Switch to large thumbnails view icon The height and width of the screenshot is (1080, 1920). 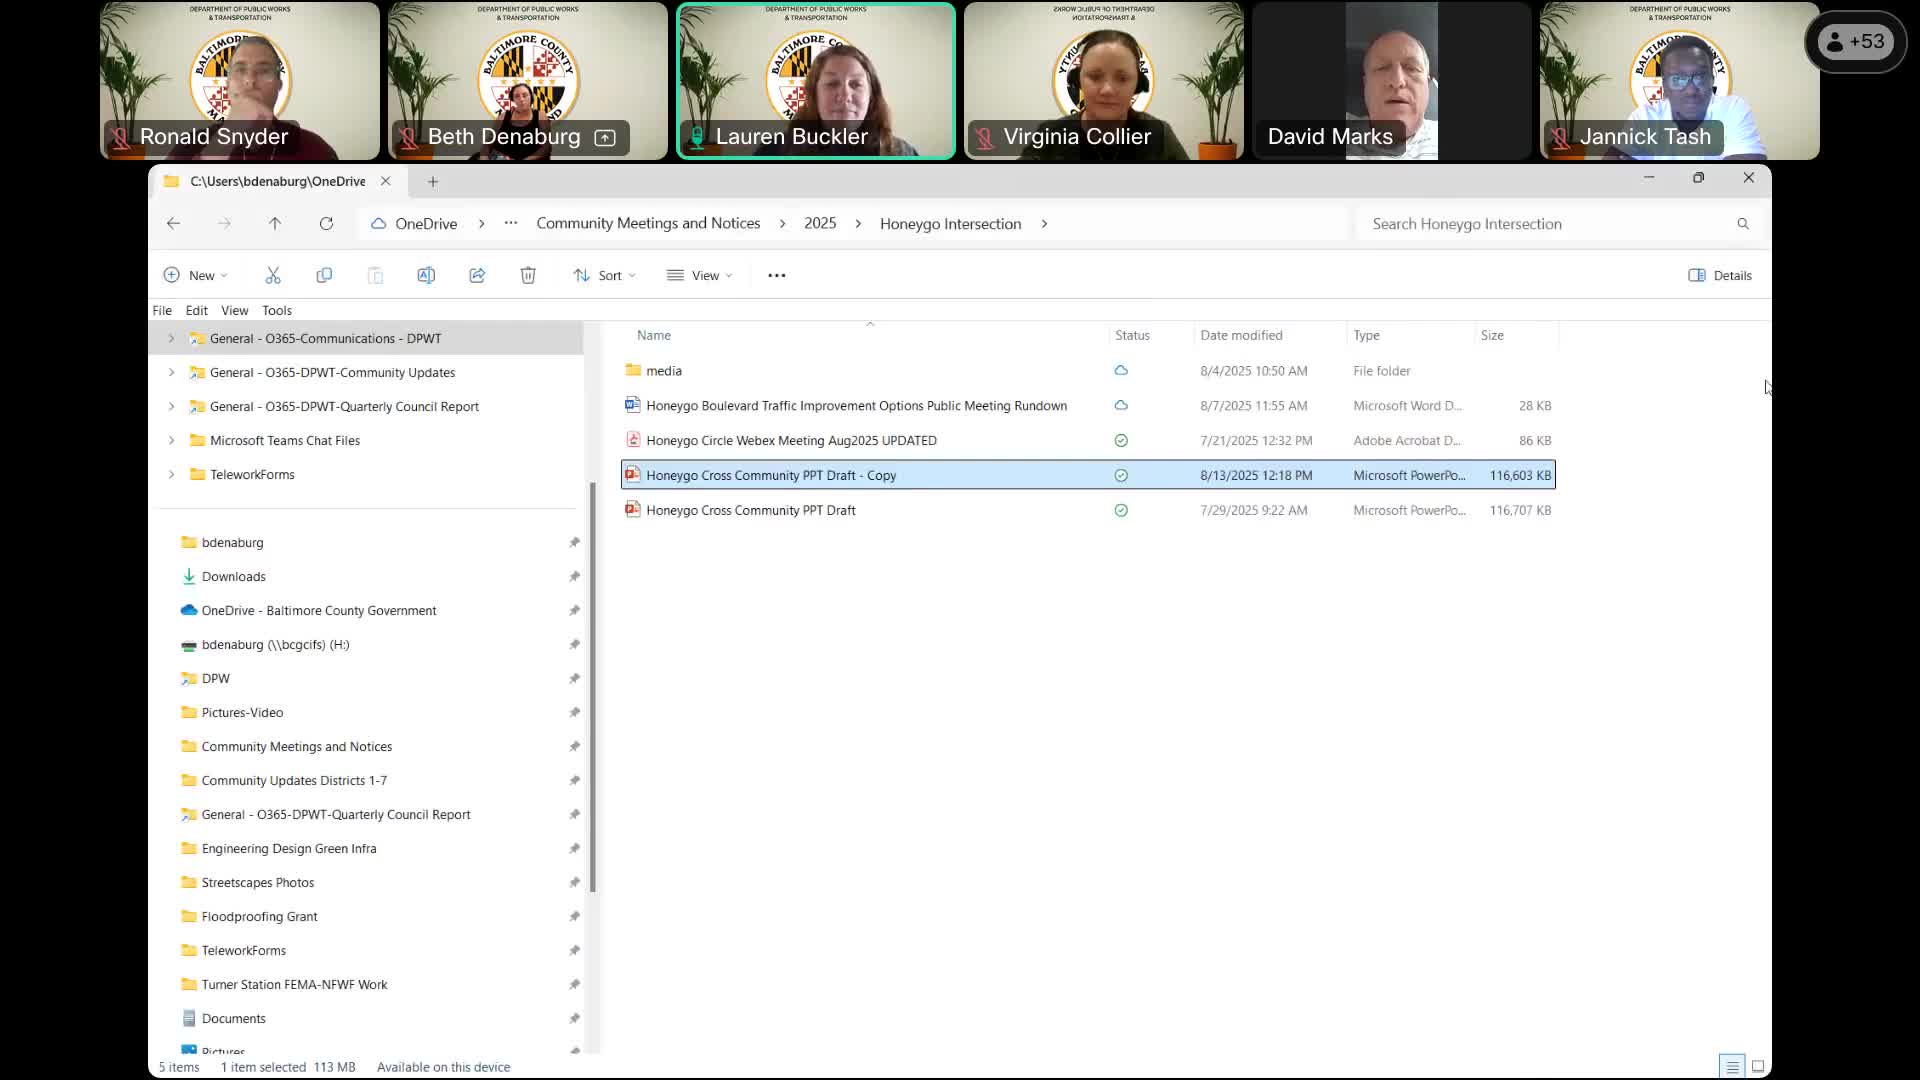click(1758, 1066)
